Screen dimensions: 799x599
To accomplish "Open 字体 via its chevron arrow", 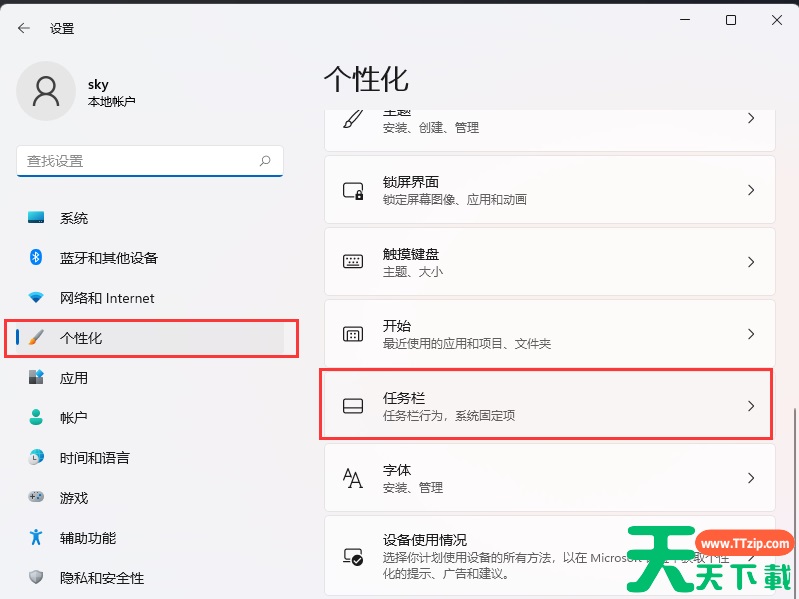I will [751, 478].
